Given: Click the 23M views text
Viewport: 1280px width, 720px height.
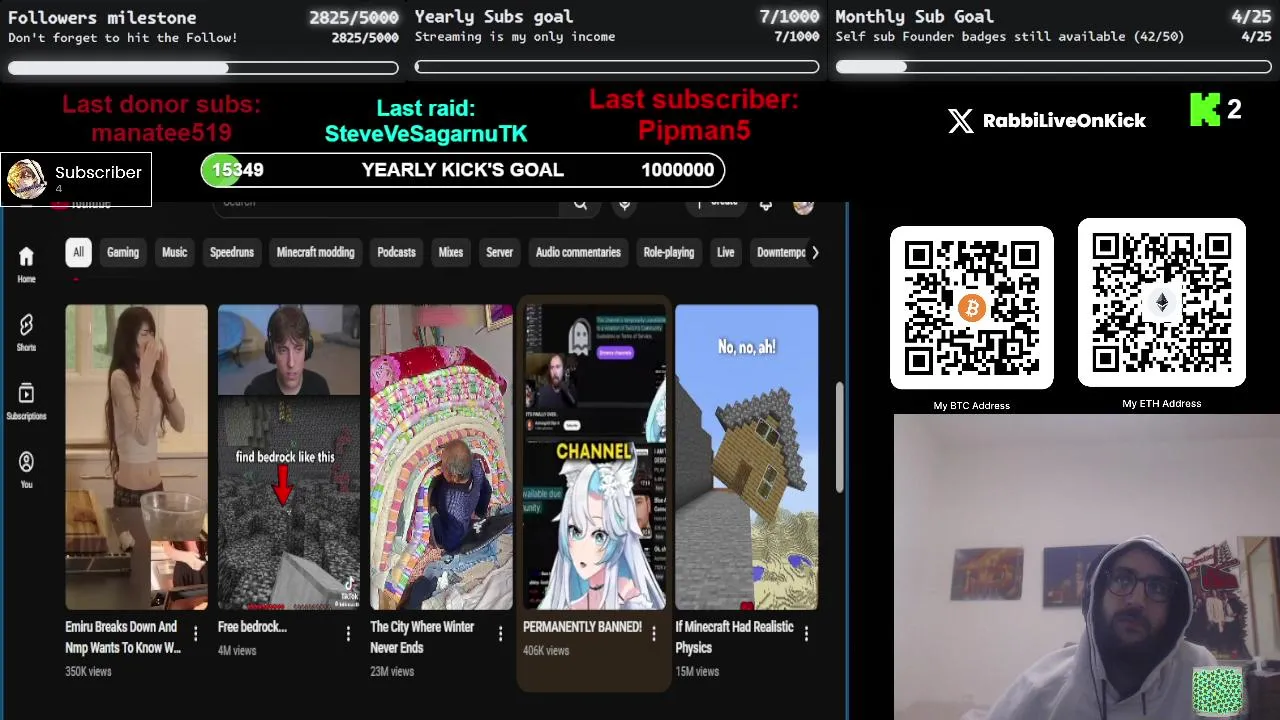Looking at the screenshot, I should (392, 671).
